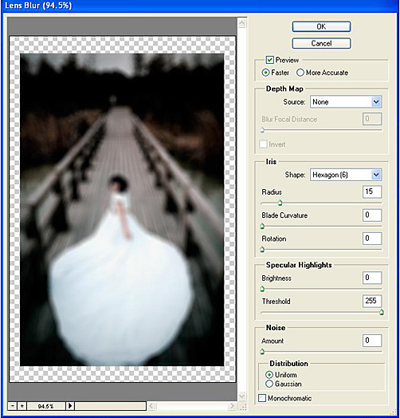
Task: Open the Iris Shape dropdown
Action: pyautogui.click(x=346, y=175)
